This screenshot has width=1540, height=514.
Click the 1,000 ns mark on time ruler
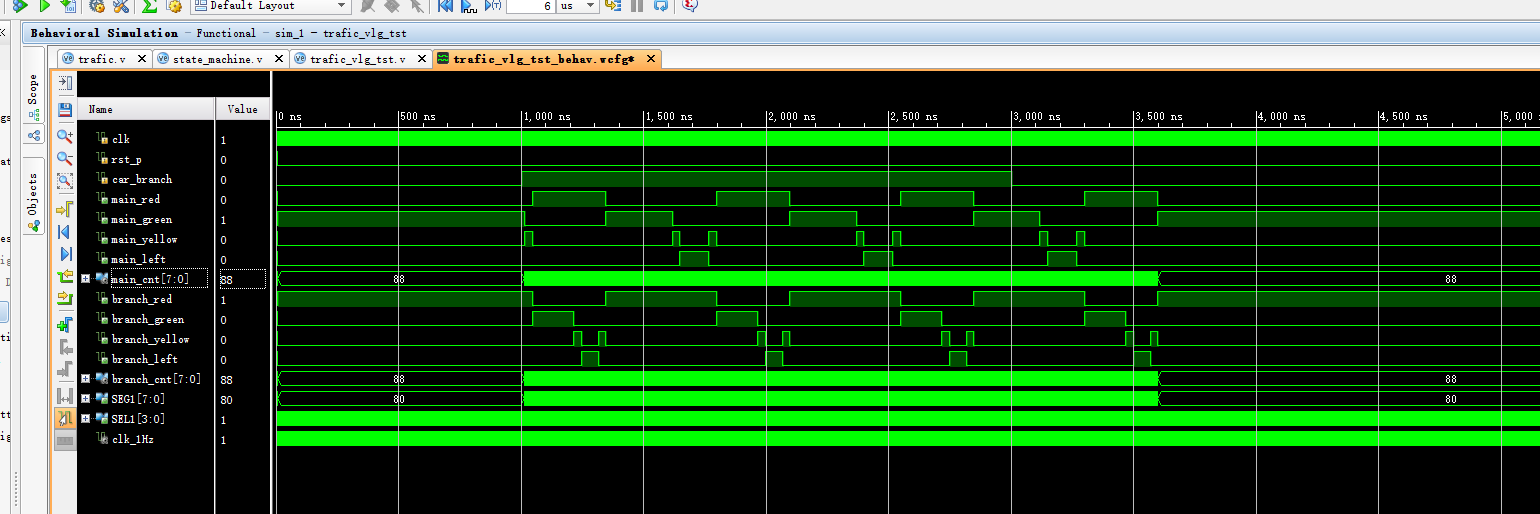pos(548,117)
